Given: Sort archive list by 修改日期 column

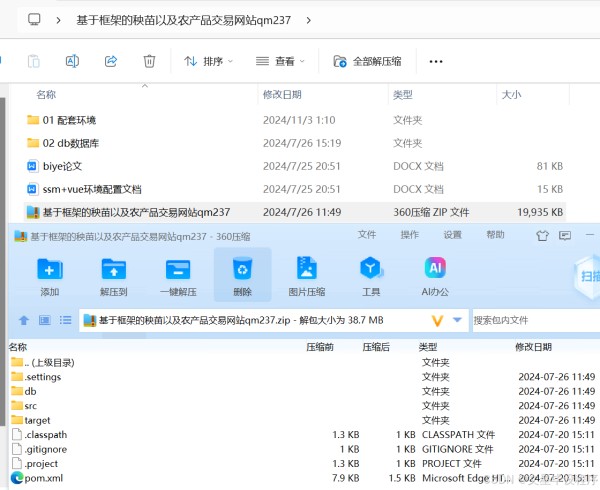Looking at the screenshot, I should [533, 347].
